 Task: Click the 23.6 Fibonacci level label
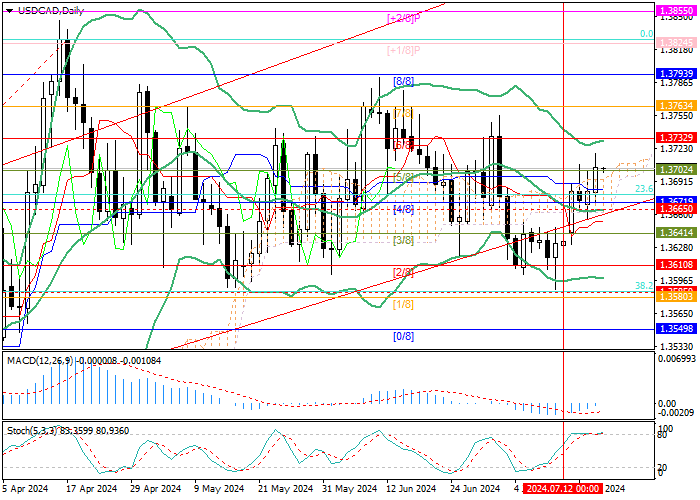pos(644,188)
